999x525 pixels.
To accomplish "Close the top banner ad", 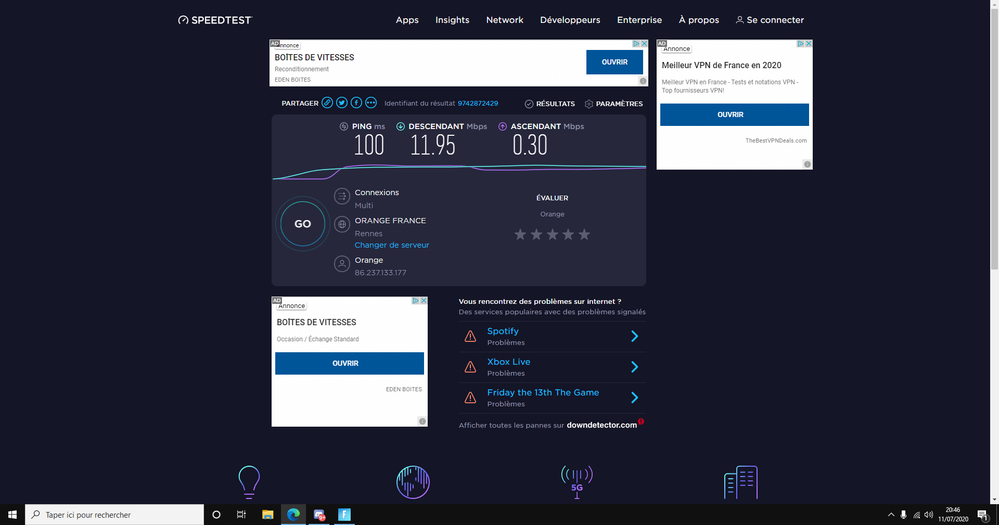I will coord(644,44).
